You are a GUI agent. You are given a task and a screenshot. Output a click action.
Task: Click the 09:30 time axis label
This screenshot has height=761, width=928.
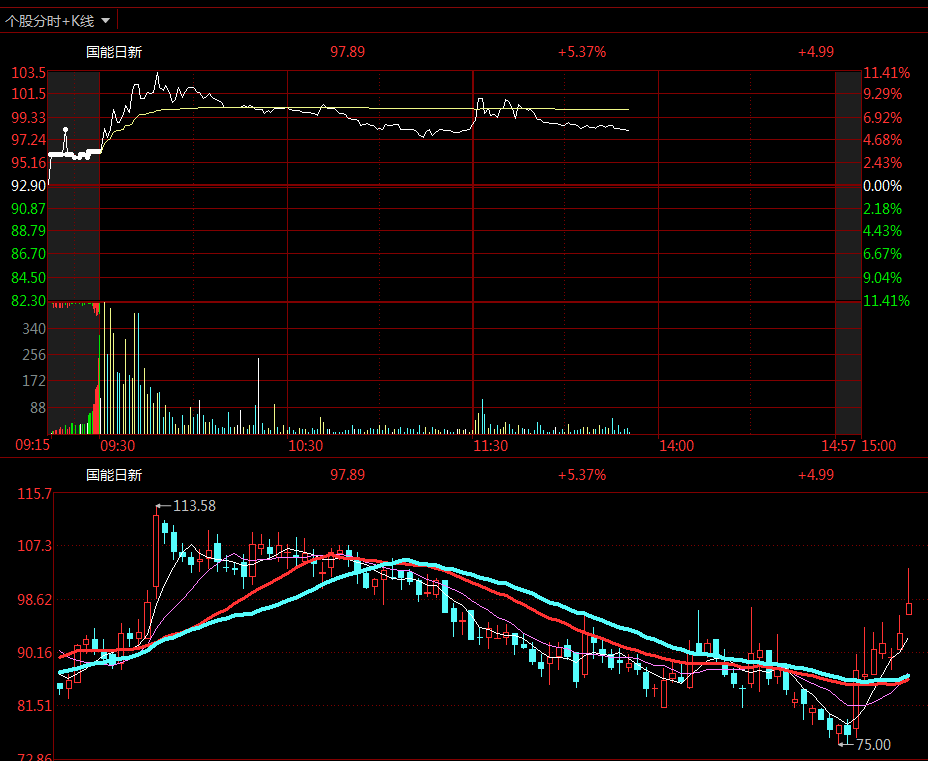(118, 446)
